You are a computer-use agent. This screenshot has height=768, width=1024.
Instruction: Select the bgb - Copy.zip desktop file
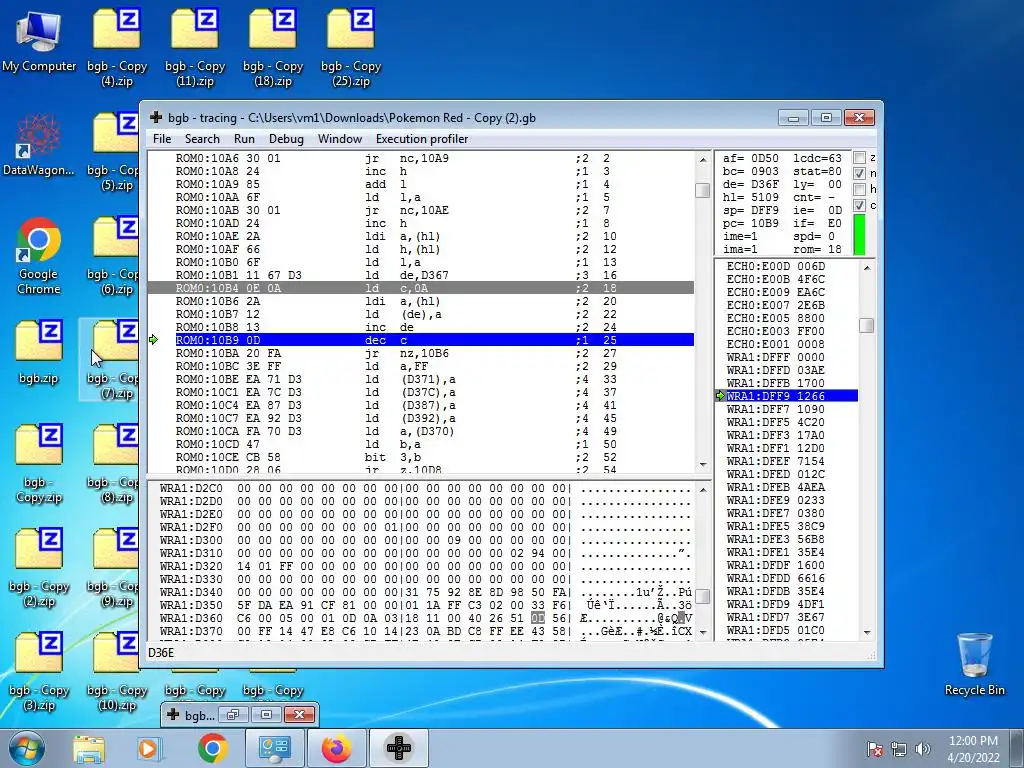(x=39, y=464)
